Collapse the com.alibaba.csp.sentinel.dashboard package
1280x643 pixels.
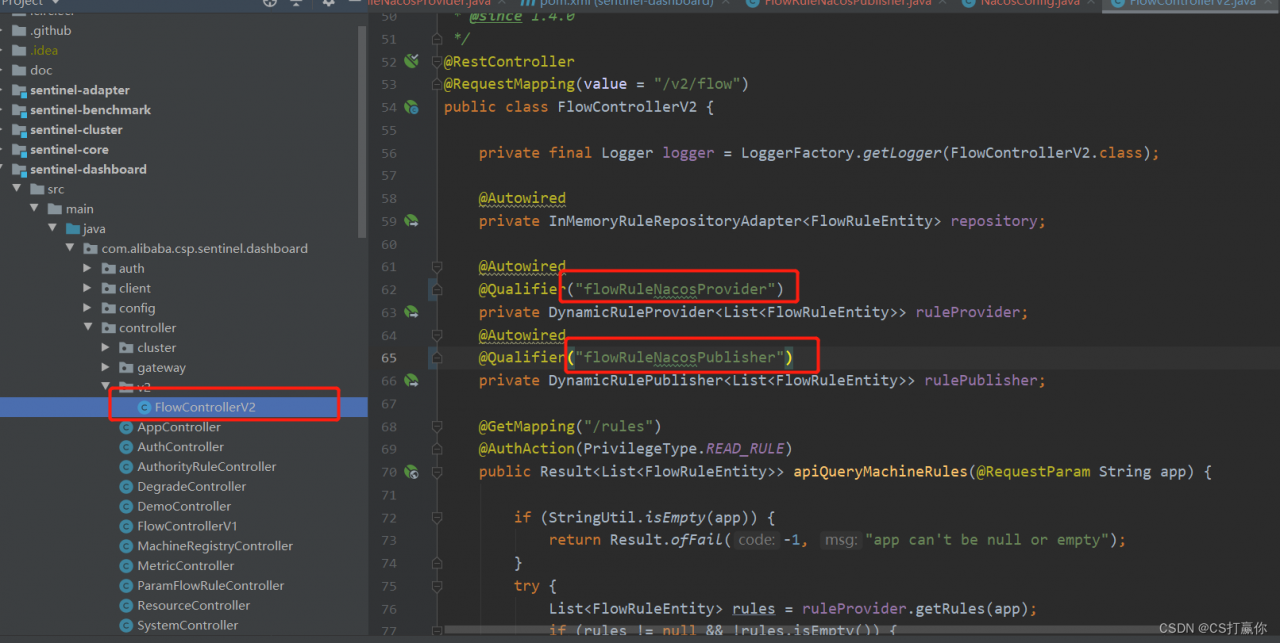click(70, 248)
